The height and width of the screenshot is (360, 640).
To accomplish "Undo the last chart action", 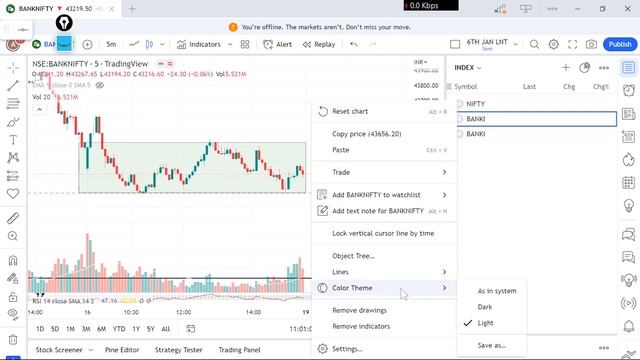I will point(354,44).
